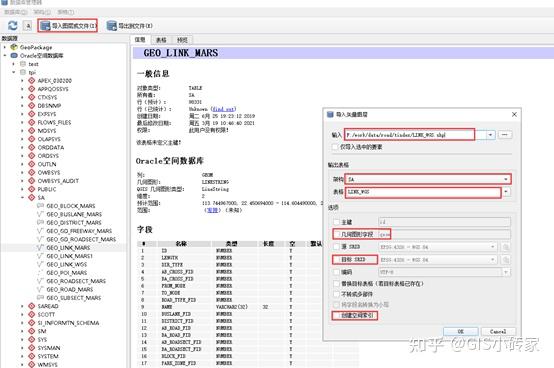Check the 创建空间索引 checkbox
The image size is (554, 368).
click(337, 315)
